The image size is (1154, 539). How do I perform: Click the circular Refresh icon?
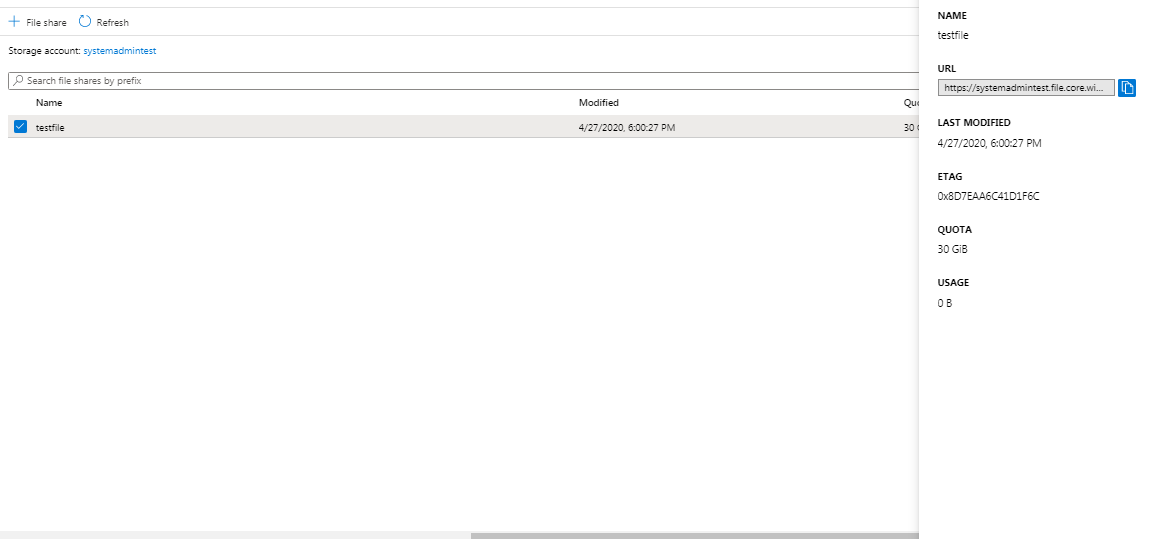tap(85, 22)
